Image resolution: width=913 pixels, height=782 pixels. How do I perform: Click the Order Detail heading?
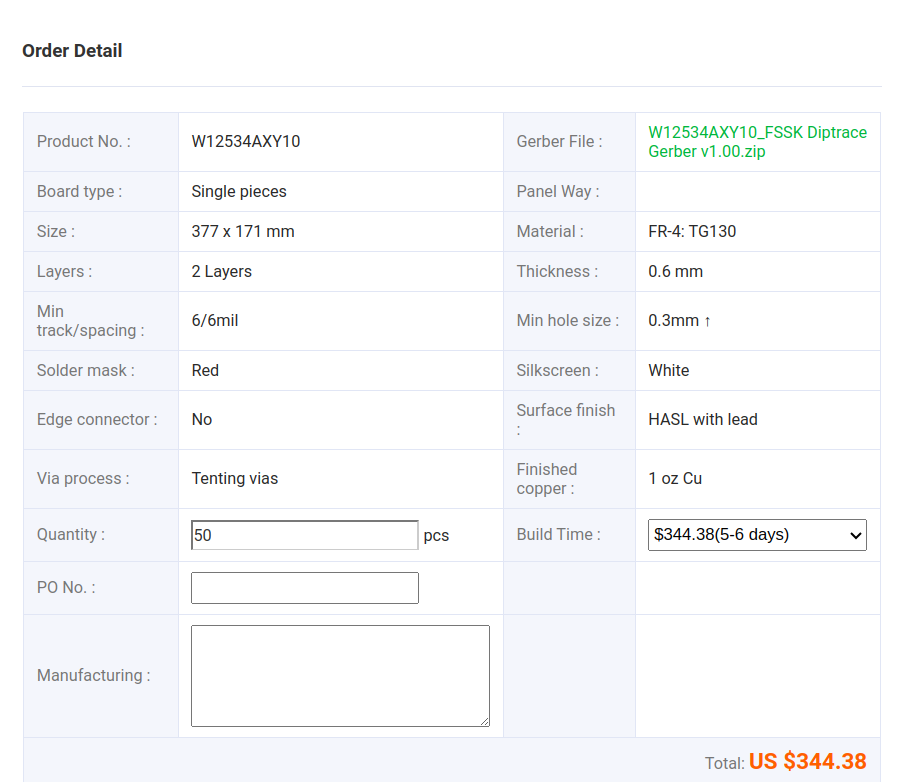click(x=72, y=51)
